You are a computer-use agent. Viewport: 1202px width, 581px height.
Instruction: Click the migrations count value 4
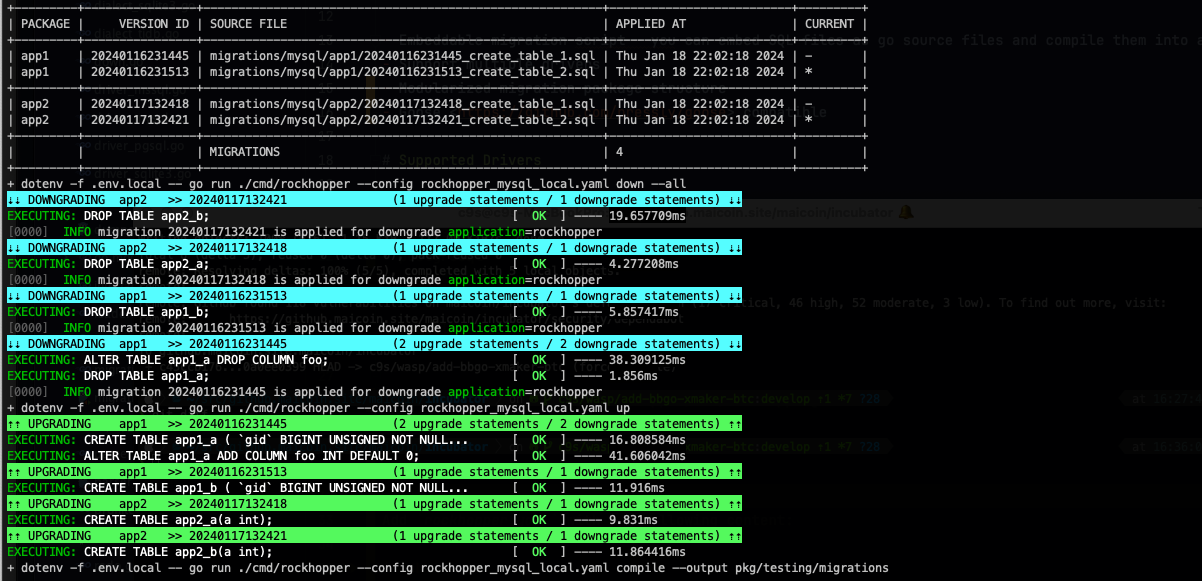(x=620, y=152)
